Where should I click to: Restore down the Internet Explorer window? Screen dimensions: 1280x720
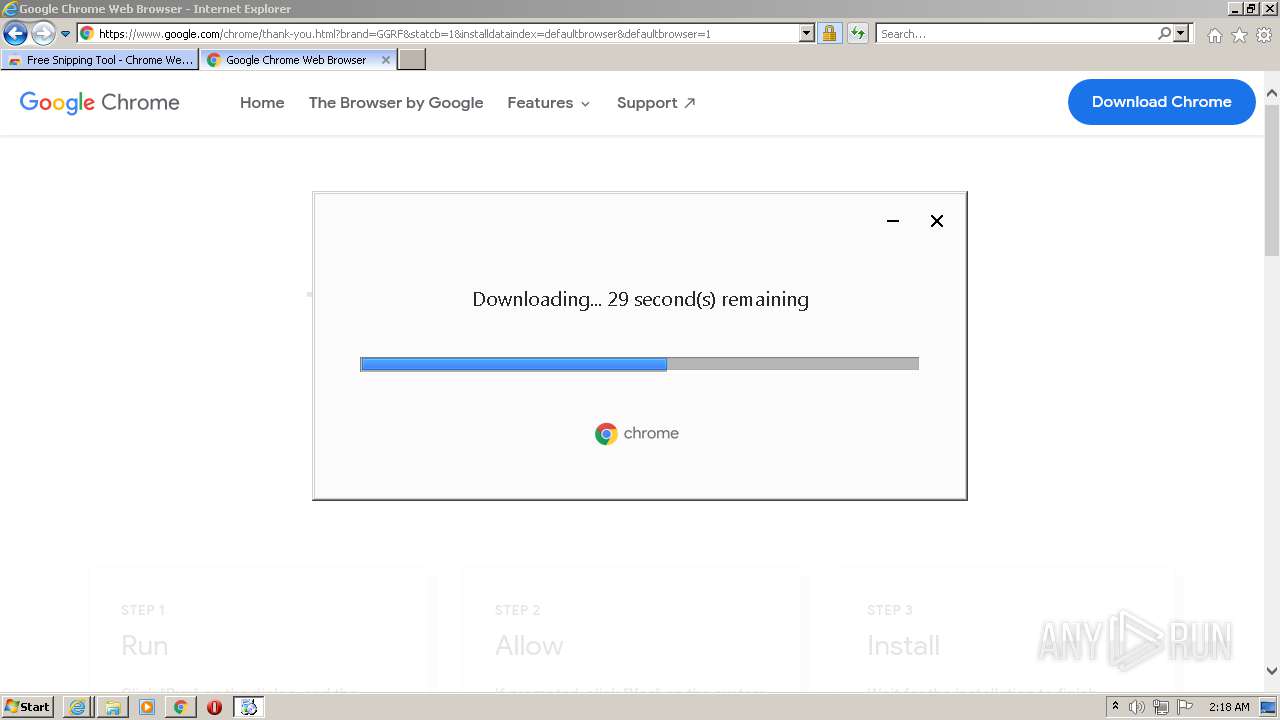(1251, 8)
